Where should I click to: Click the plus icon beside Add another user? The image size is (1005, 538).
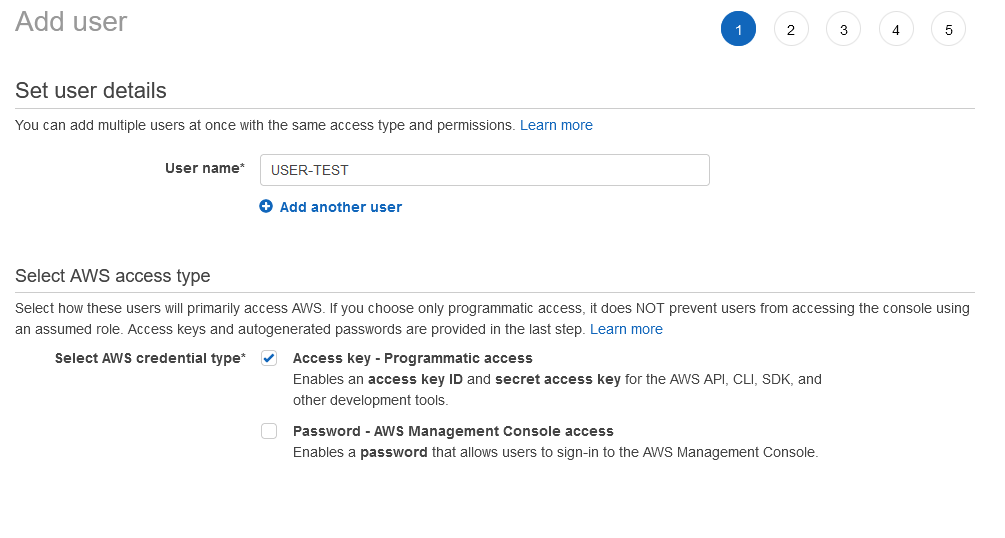coord(265,206)
